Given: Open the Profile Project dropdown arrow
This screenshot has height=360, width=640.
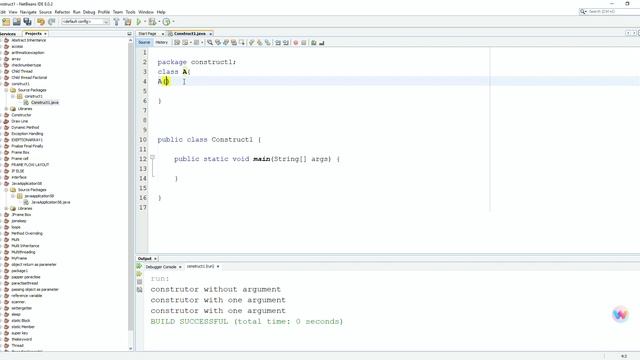Looking at the screenshot, I should point(173,22).
